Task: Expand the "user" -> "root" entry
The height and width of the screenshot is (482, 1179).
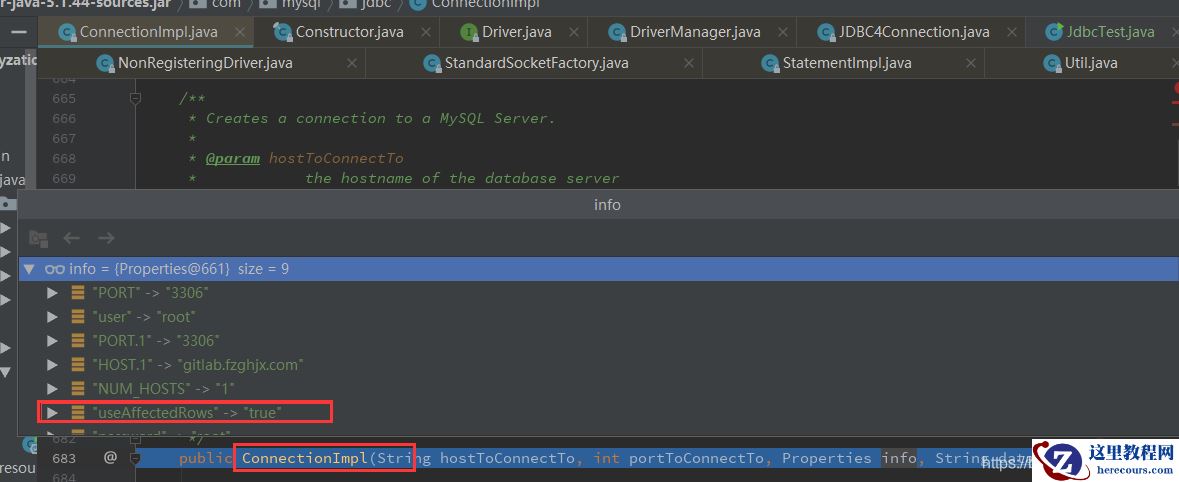Action: click(53, 317)
